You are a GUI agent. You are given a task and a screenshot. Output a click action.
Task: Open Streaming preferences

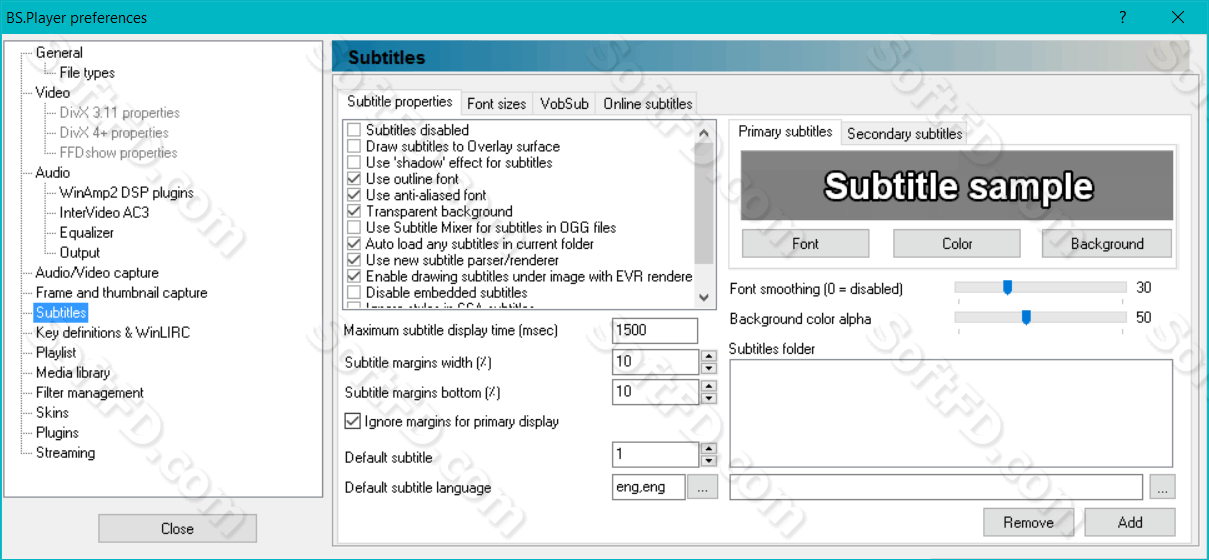click(66, 453)
